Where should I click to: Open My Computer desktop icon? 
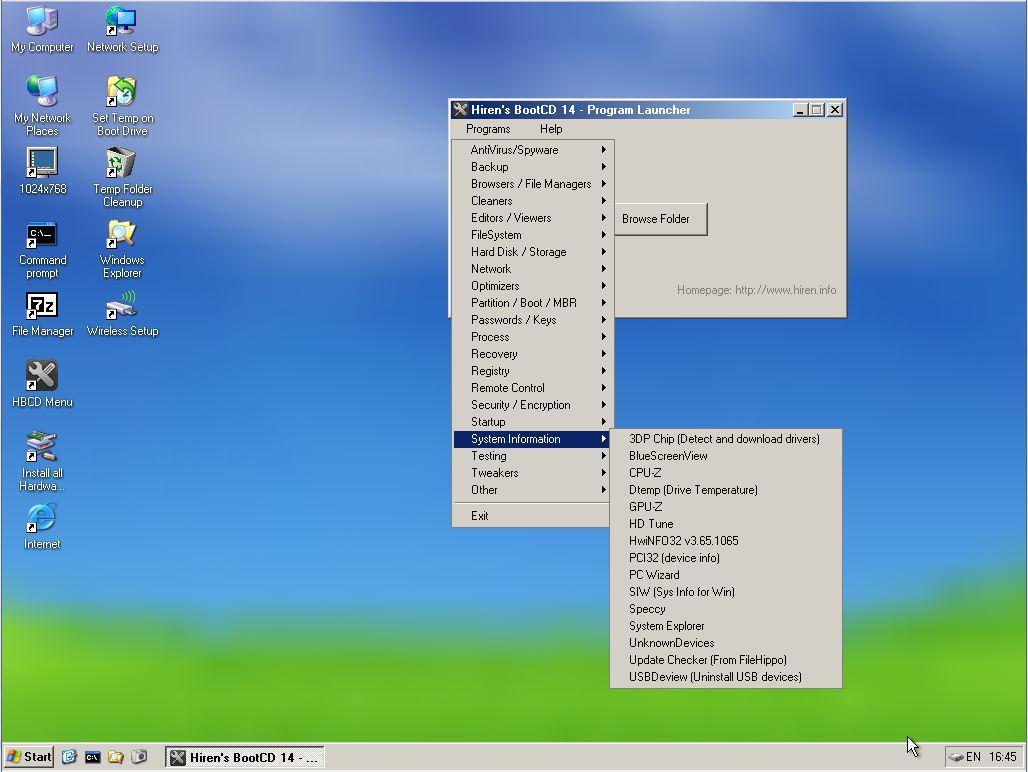click(x=42, y=29)
